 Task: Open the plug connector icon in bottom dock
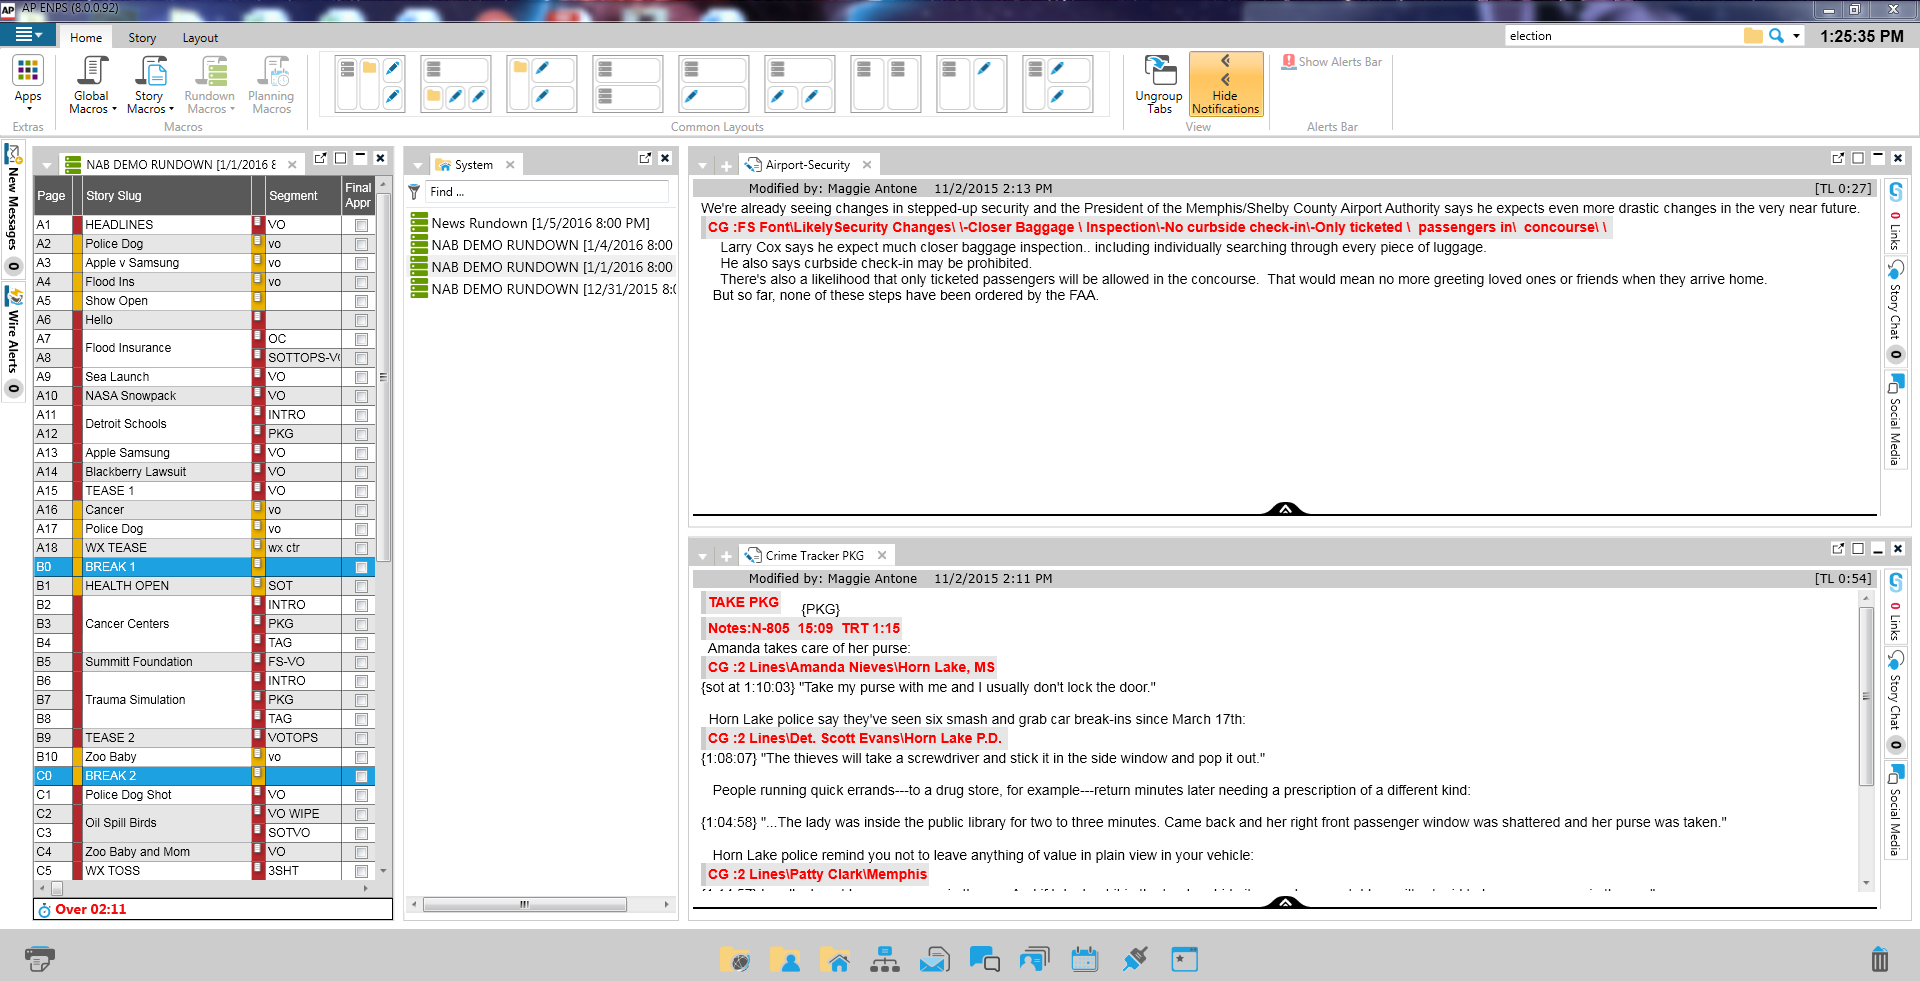click(x=1135, y=960)
